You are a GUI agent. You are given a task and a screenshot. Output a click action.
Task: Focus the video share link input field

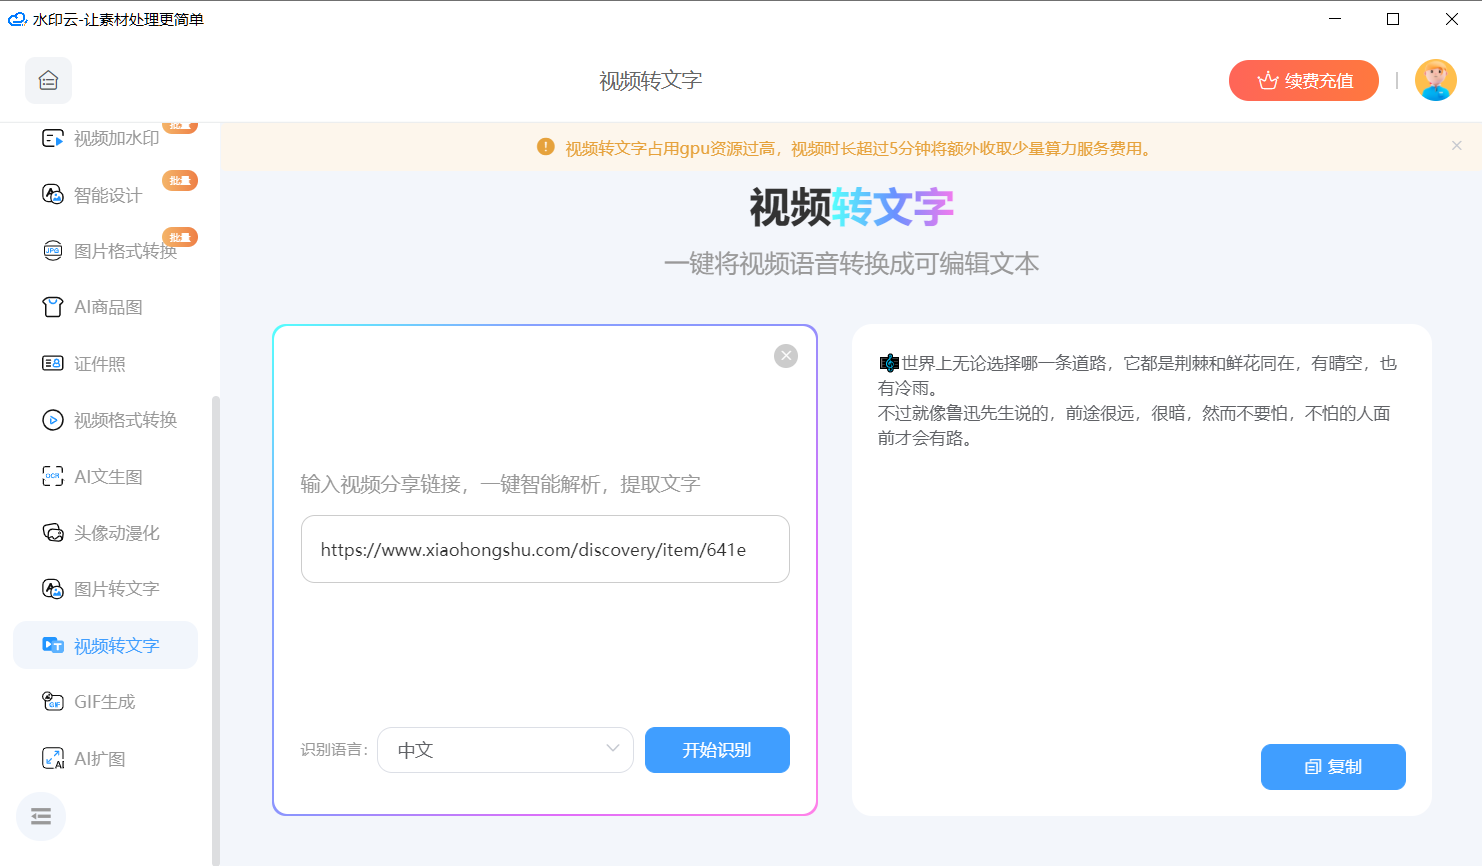pyautogui.click(x=545, y=549)
